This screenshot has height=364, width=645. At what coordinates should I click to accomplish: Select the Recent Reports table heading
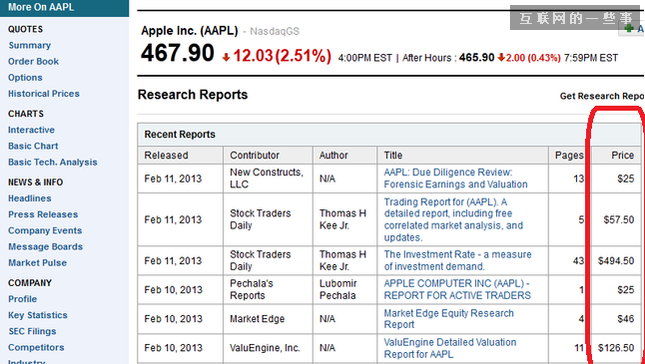(x=180, y=134)
